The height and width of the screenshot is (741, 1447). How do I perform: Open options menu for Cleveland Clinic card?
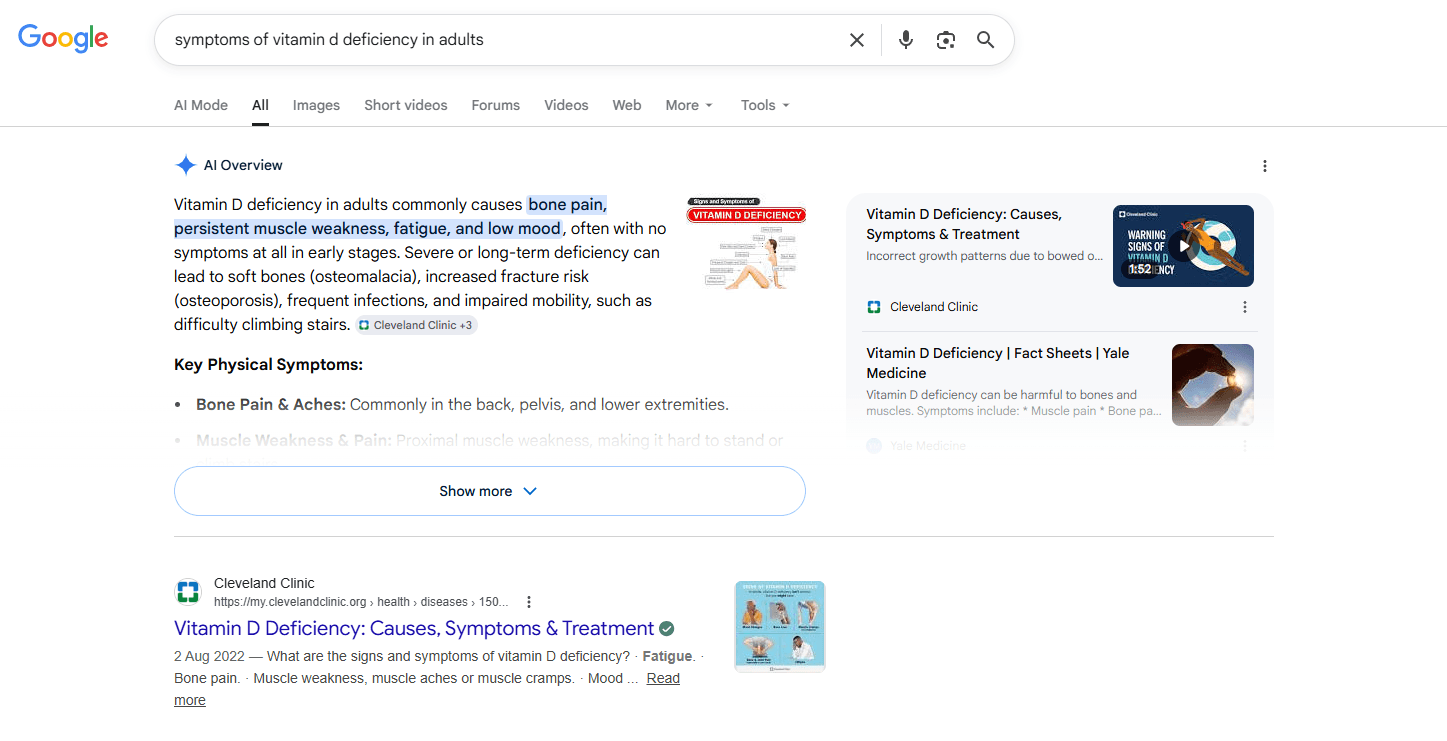coord(1245,307)
